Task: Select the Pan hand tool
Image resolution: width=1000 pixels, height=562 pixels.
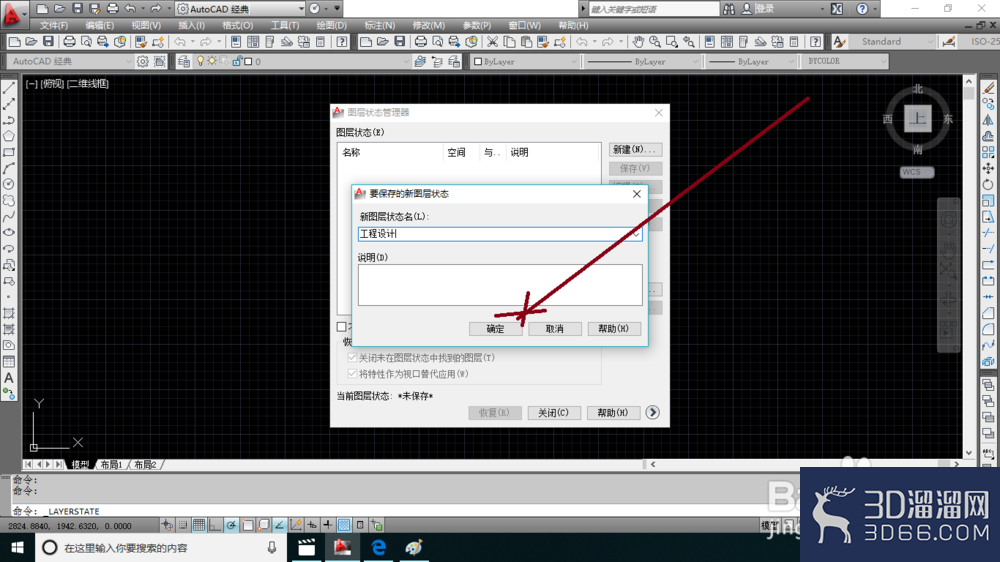Action: click(x=638, y=41)
